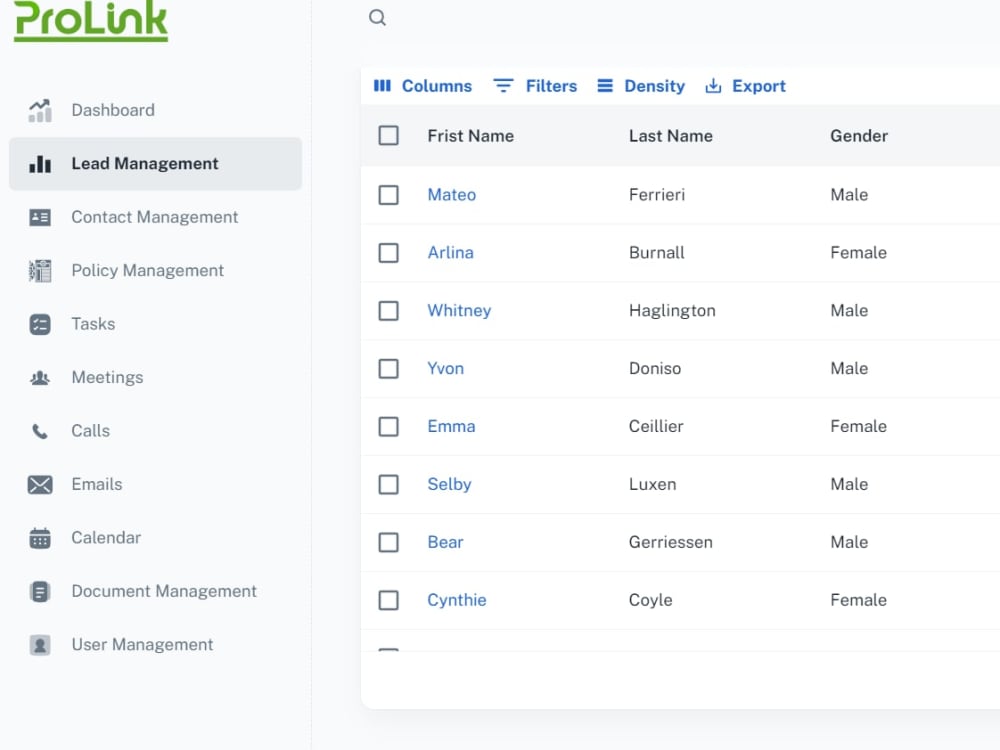This screenshot has width=1000, height=750.
Task: Click the Coyle last name cell
Action: point(650,600)
